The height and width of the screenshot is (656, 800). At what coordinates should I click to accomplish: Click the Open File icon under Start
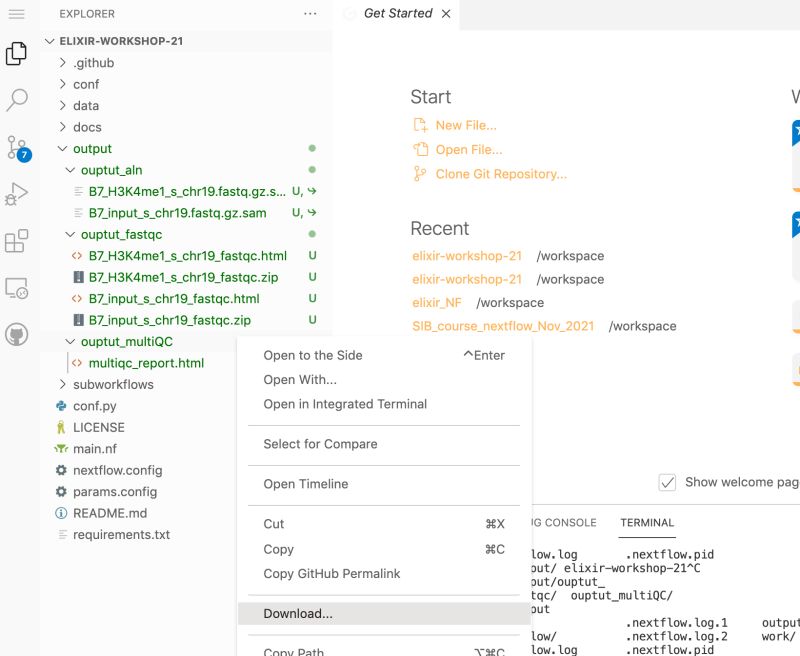(420, 149)
